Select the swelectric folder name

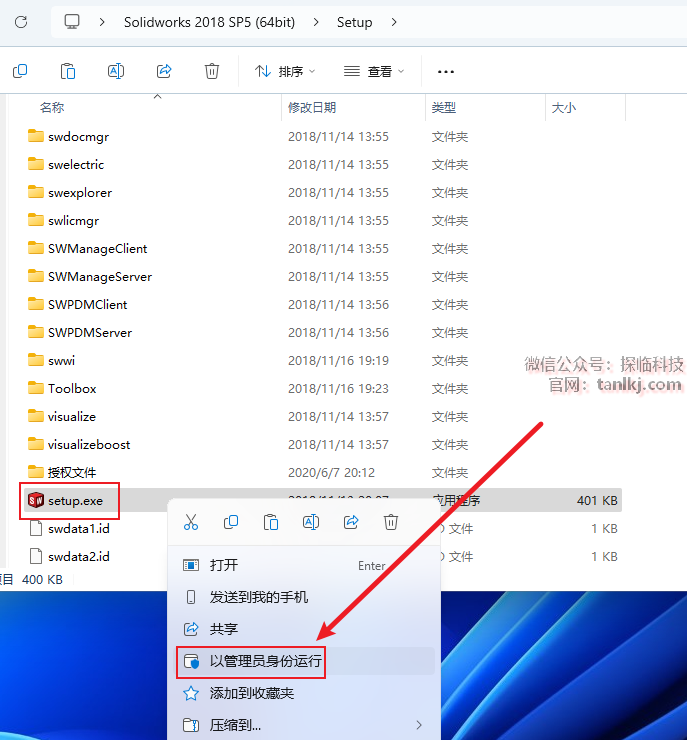76,165
